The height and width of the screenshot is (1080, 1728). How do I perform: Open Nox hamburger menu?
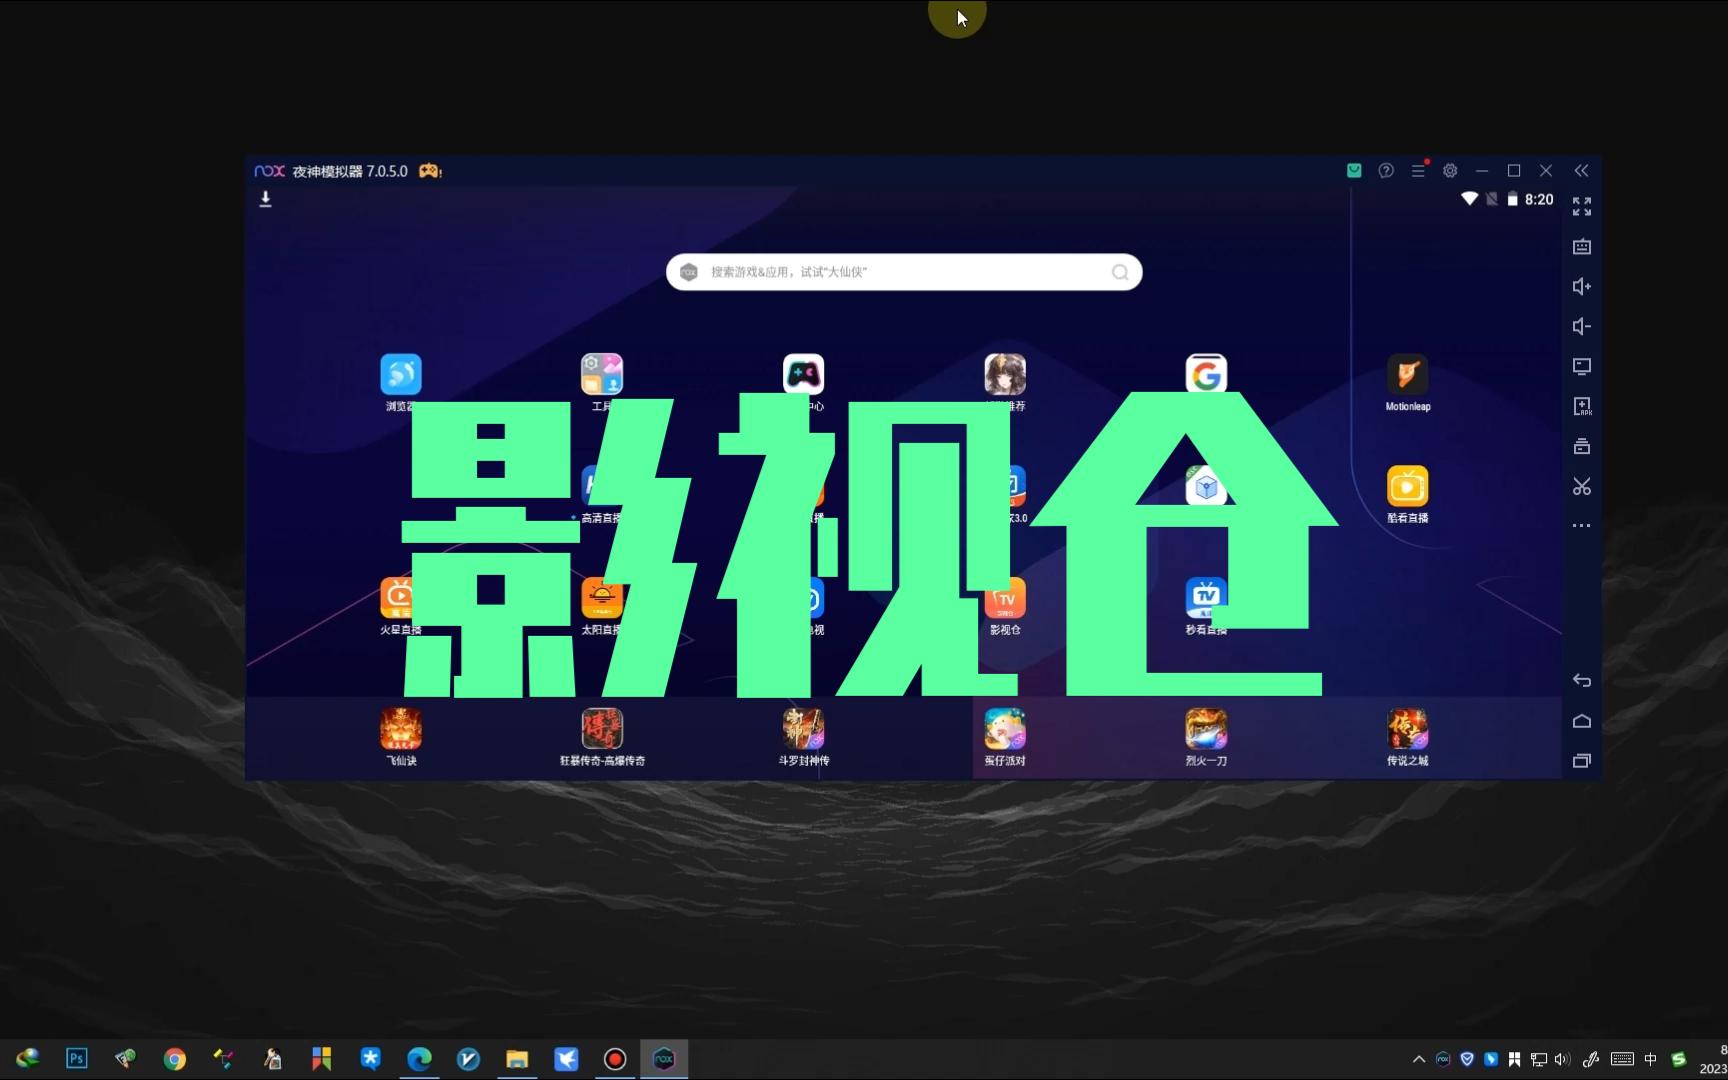(x=1418, y=171)
